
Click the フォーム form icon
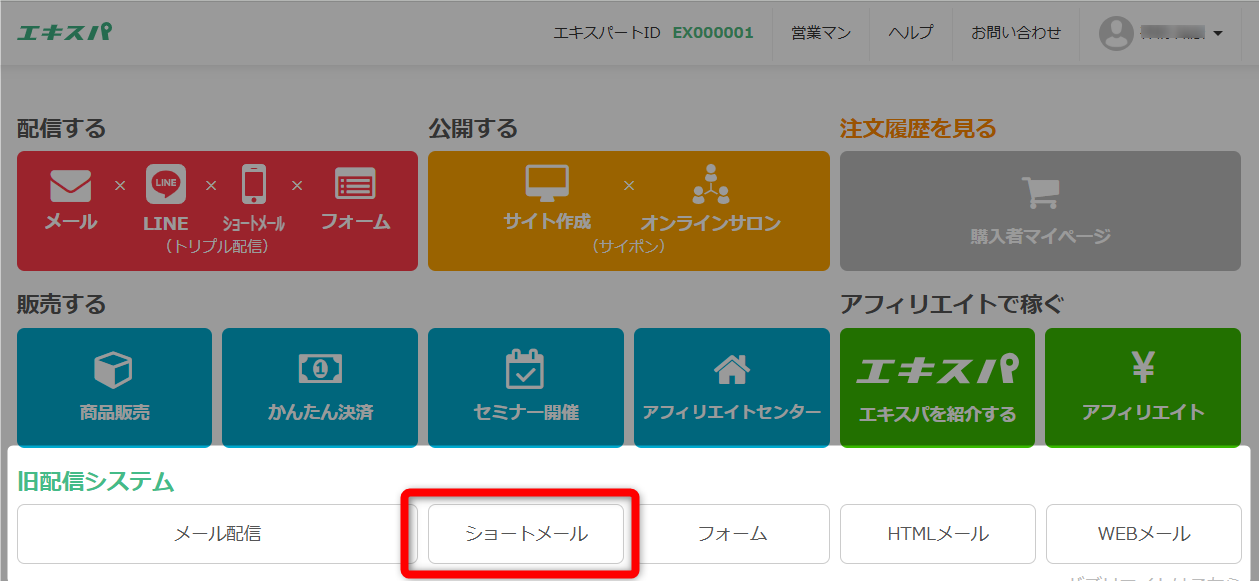355,185
